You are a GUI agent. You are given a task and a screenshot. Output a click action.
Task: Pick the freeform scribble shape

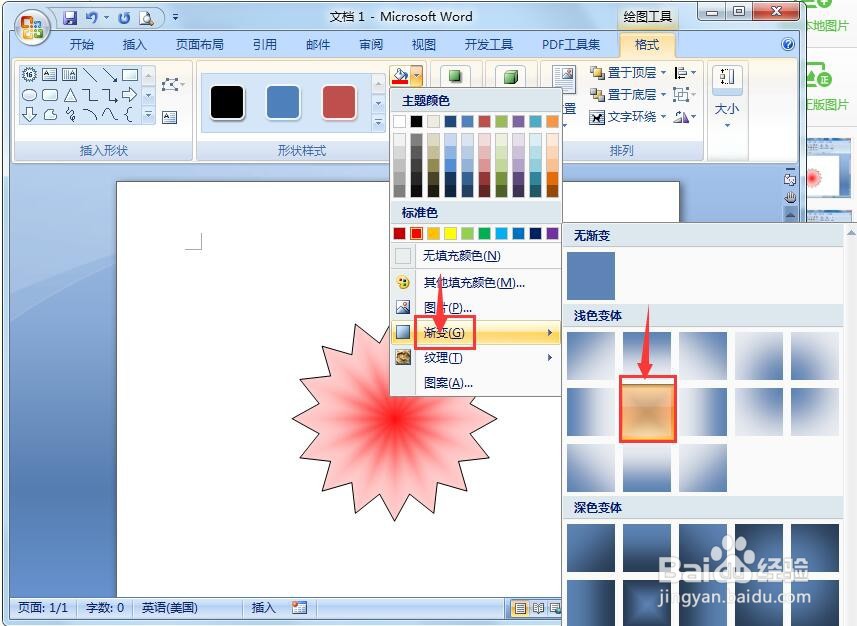pos(70,115)
